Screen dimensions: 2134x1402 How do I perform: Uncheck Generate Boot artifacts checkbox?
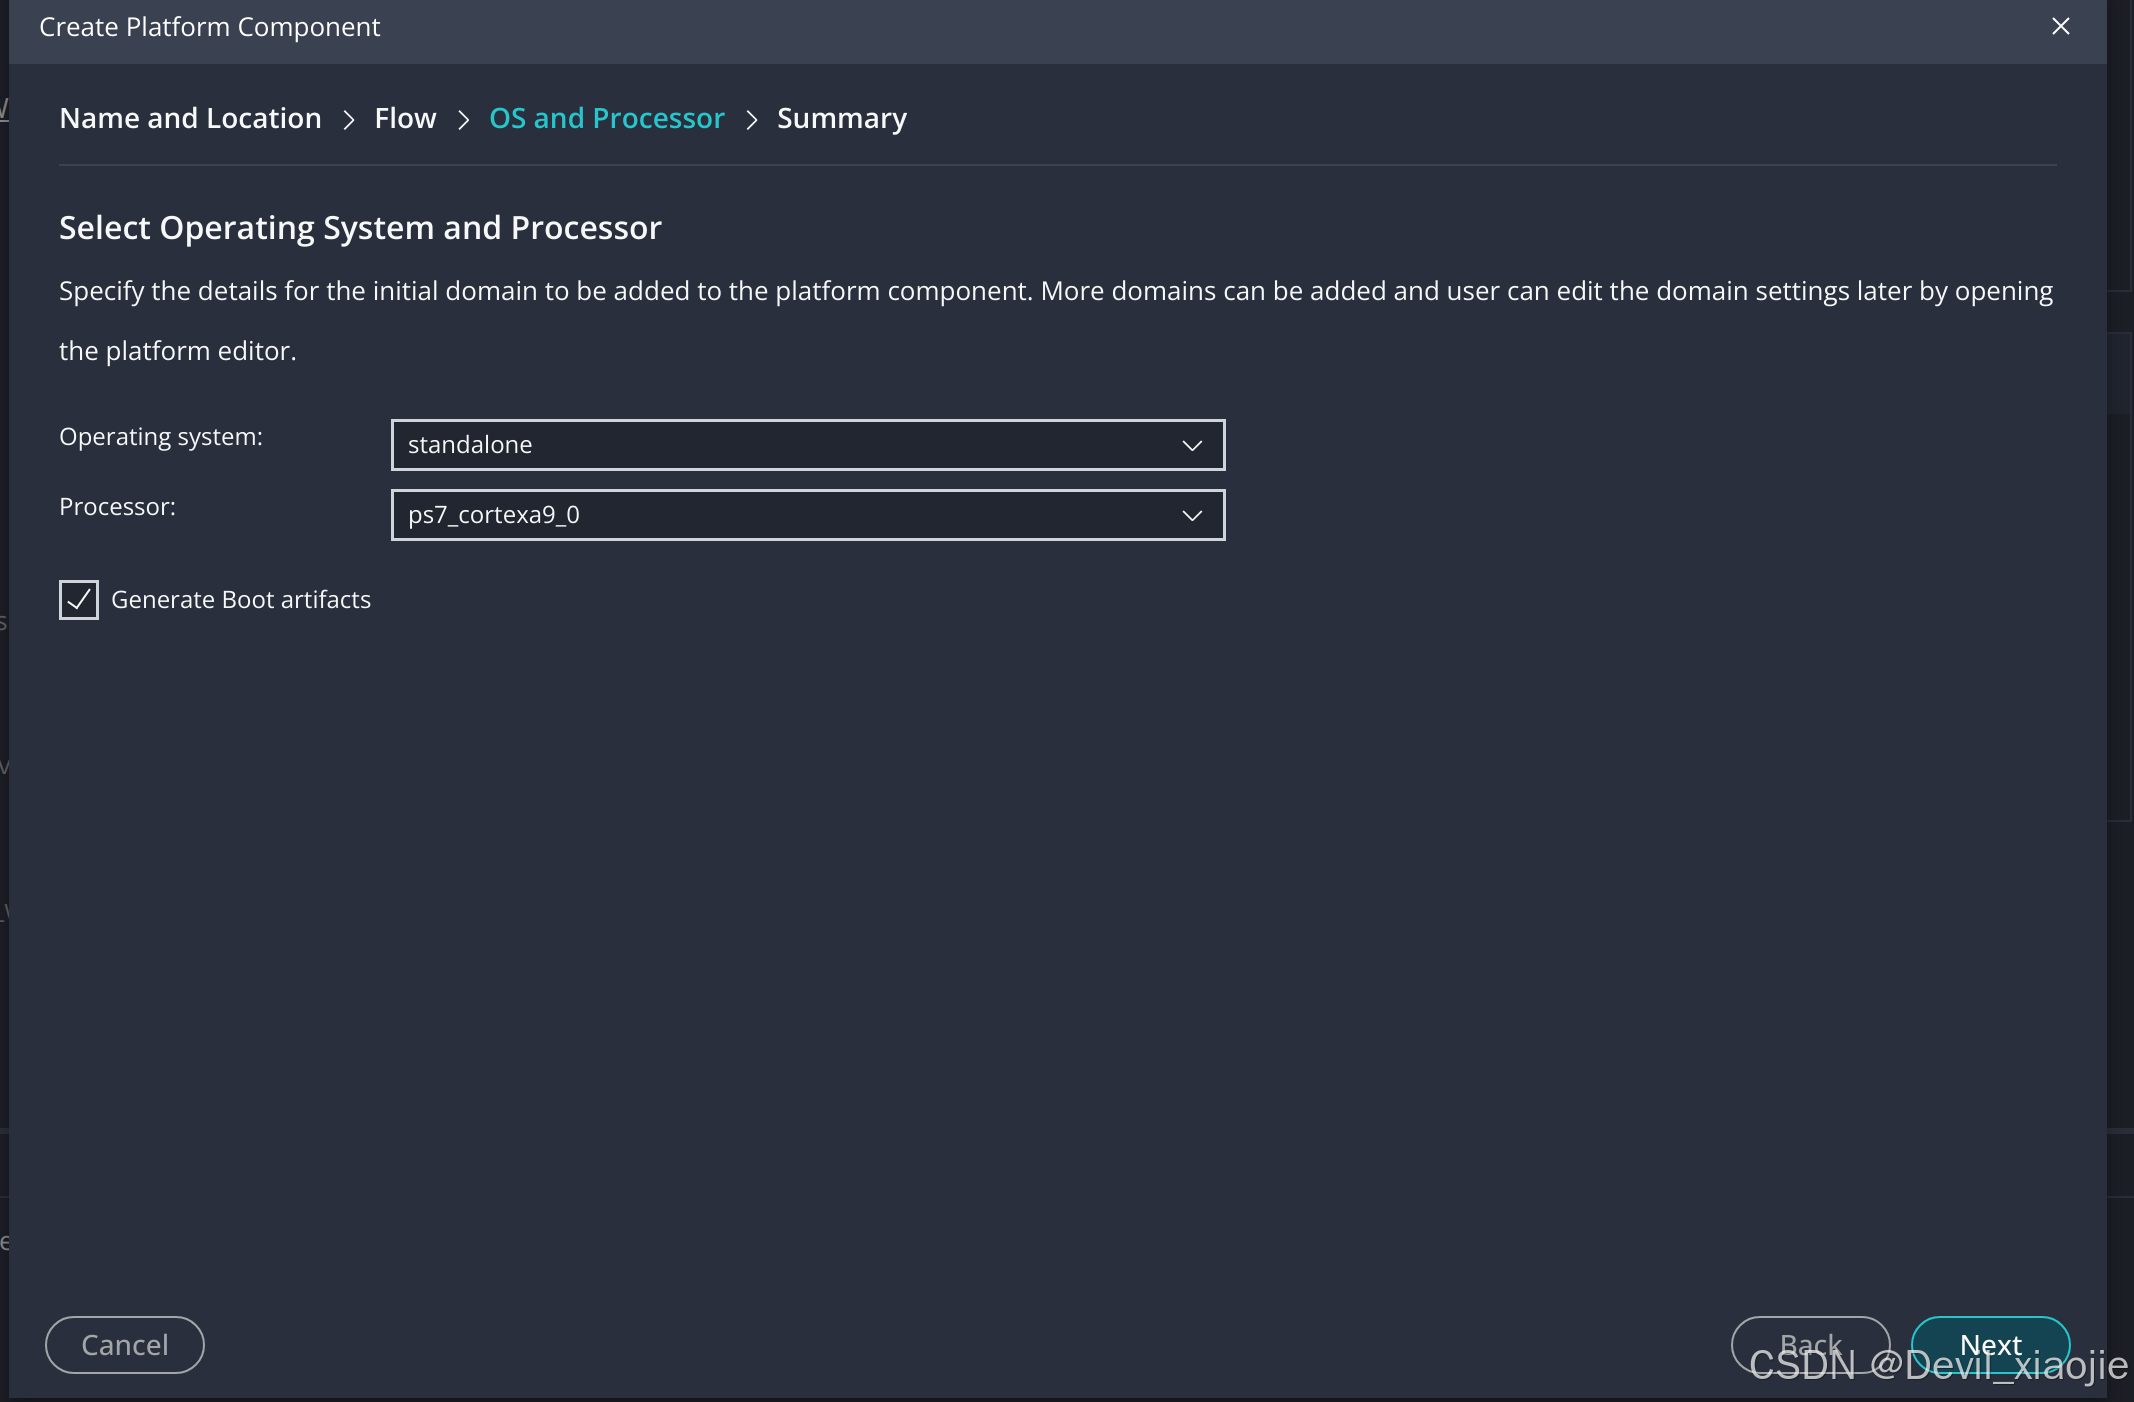[x=79, y=600]
